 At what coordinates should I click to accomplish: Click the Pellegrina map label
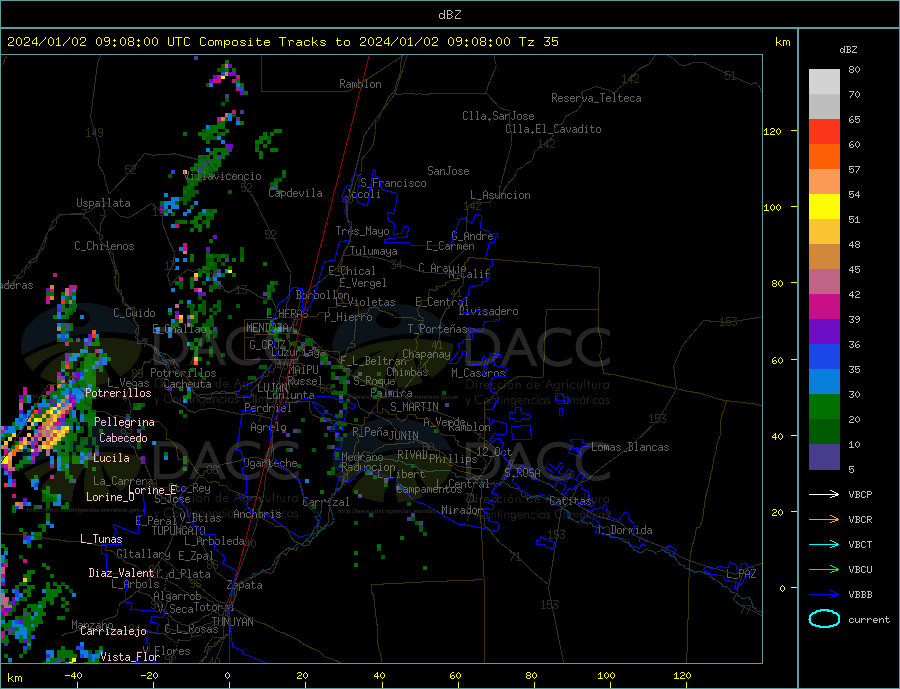click(x=125, y=422)
